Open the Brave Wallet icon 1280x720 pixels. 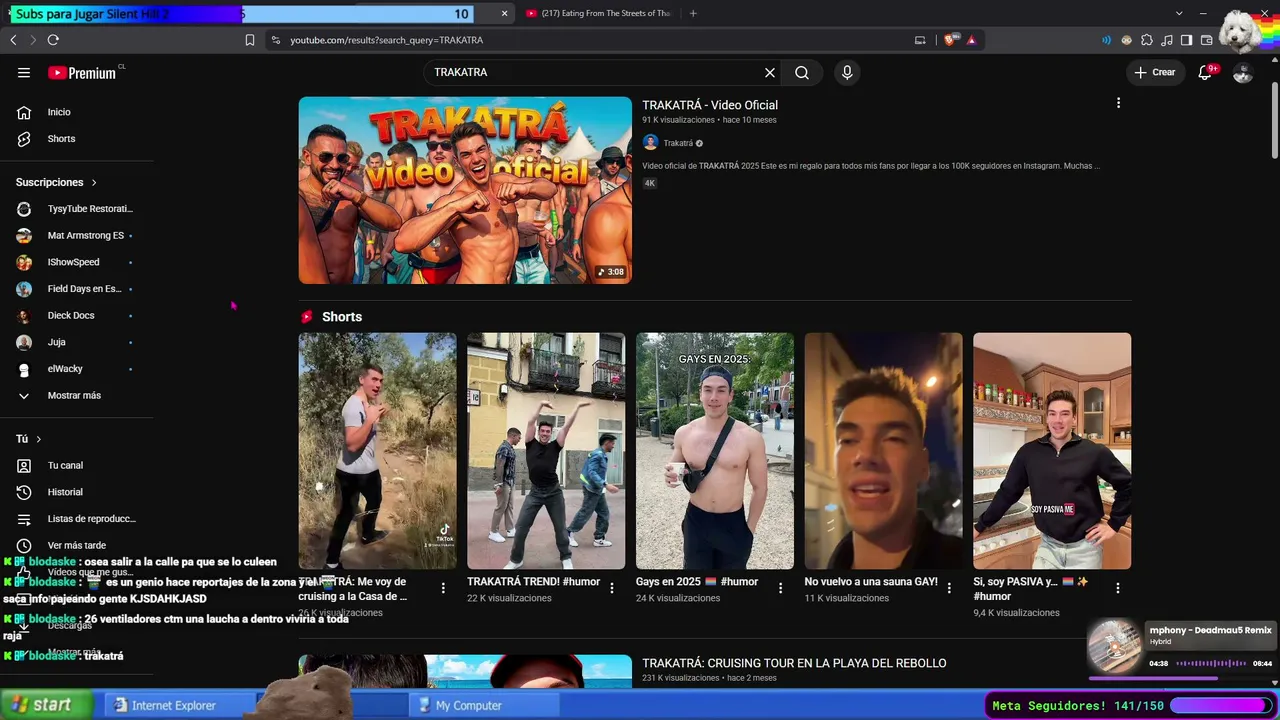coord(1206,40)
